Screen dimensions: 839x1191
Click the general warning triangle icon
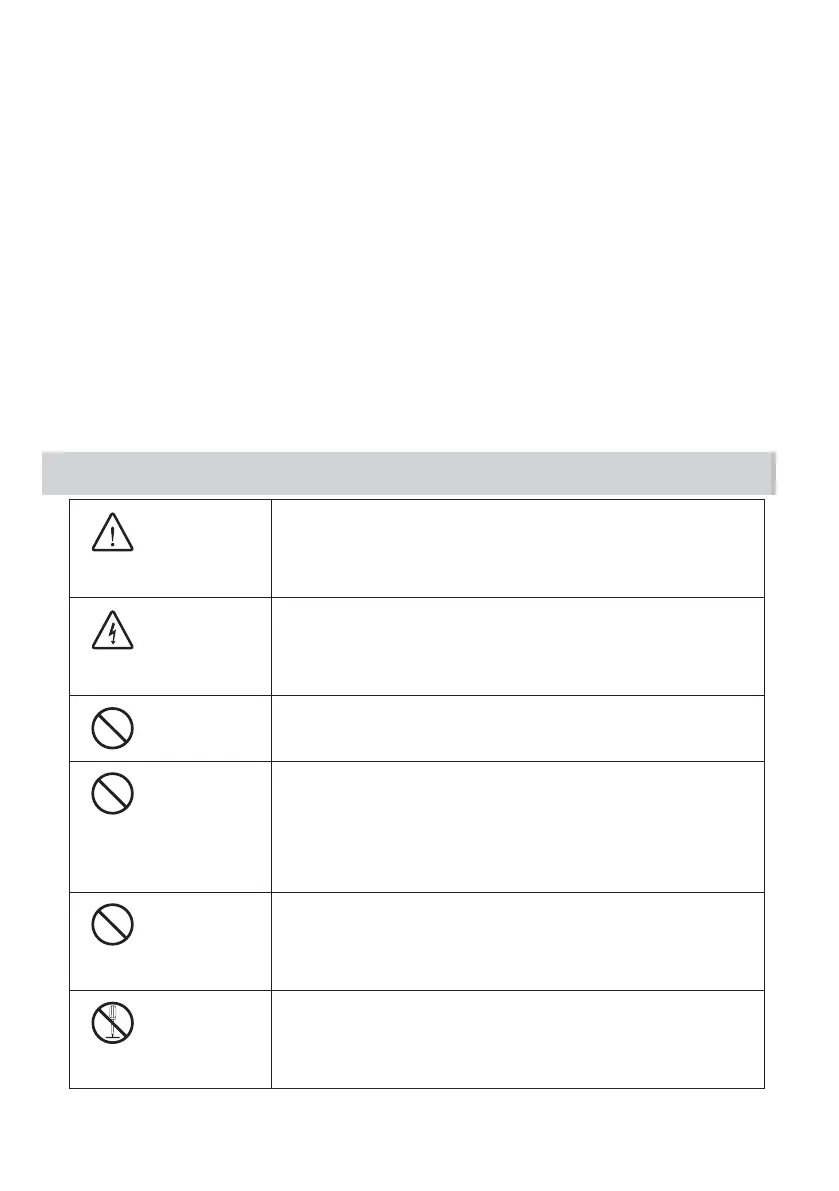pos(116,536)
